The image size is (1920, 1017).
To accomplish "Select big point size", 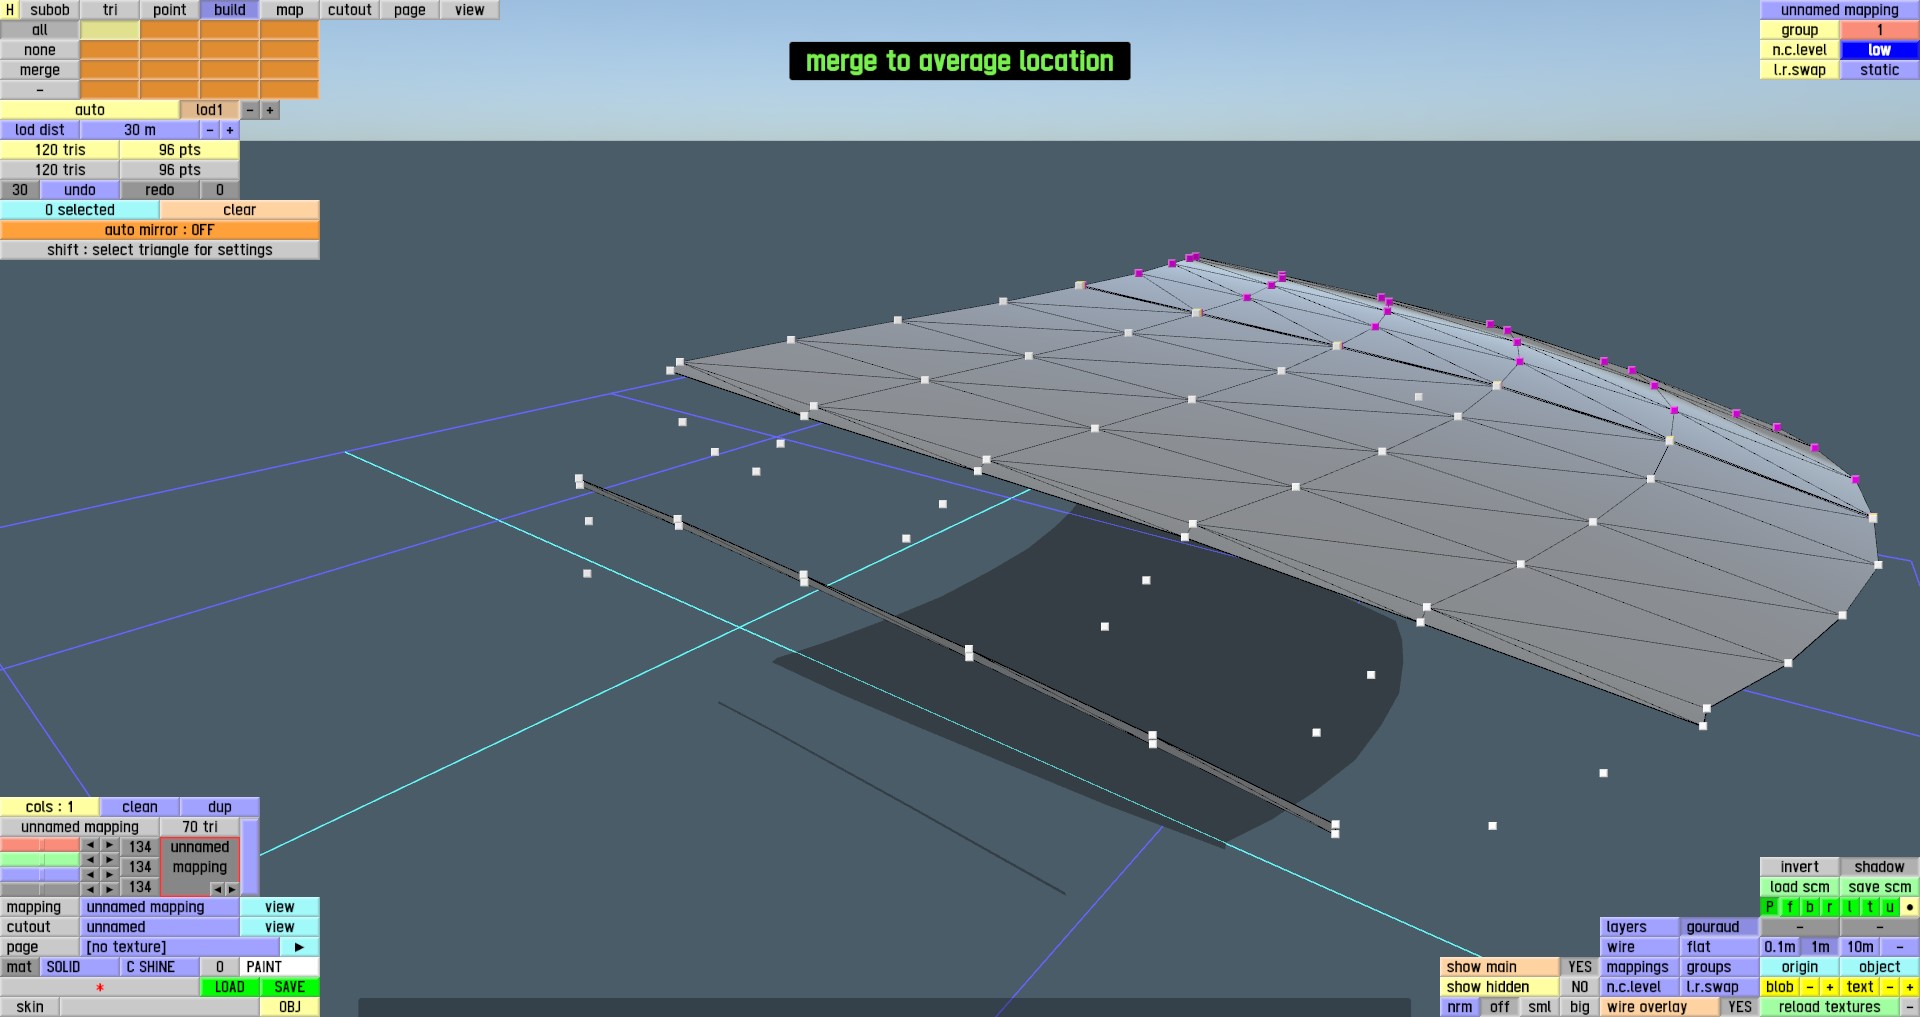I will click(x=1579, y=1007).
